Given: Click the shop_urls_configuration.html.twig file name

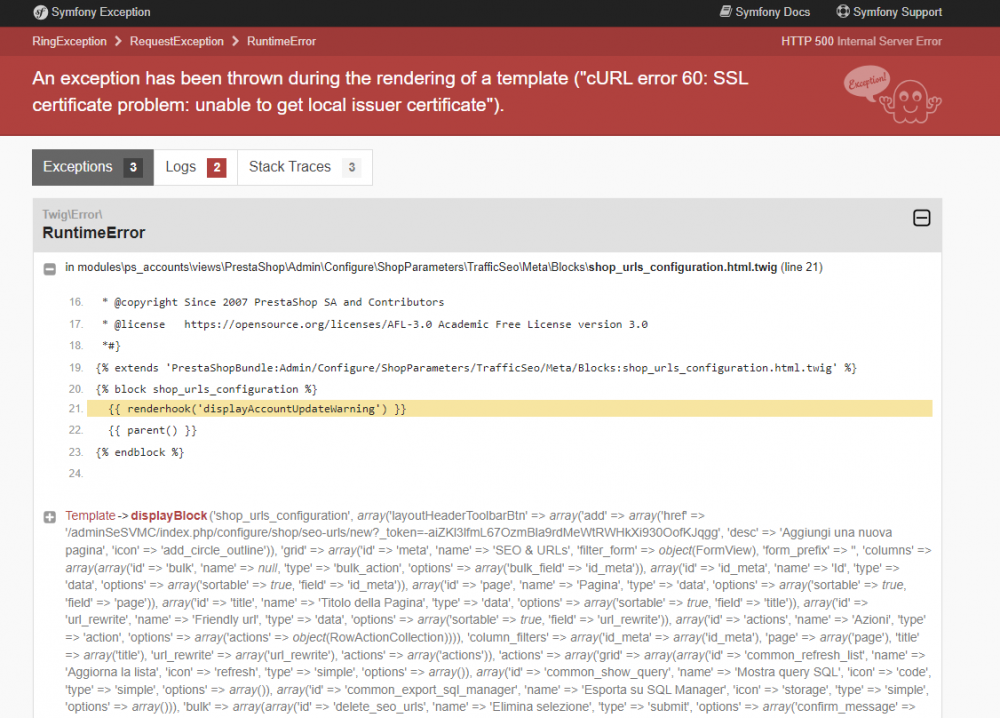Looking at the screenshot, I should (682, 267).
